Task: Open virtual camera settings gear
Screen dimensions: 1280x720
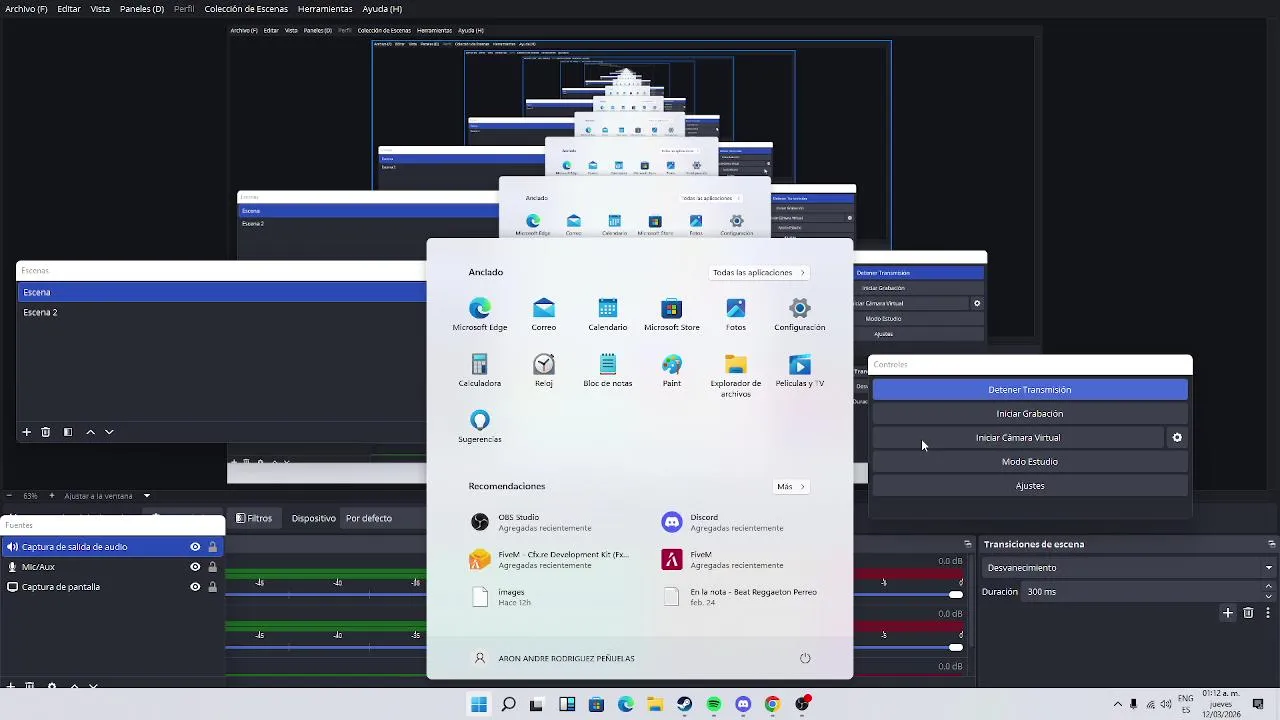Action: click(x=1177, y=438)
